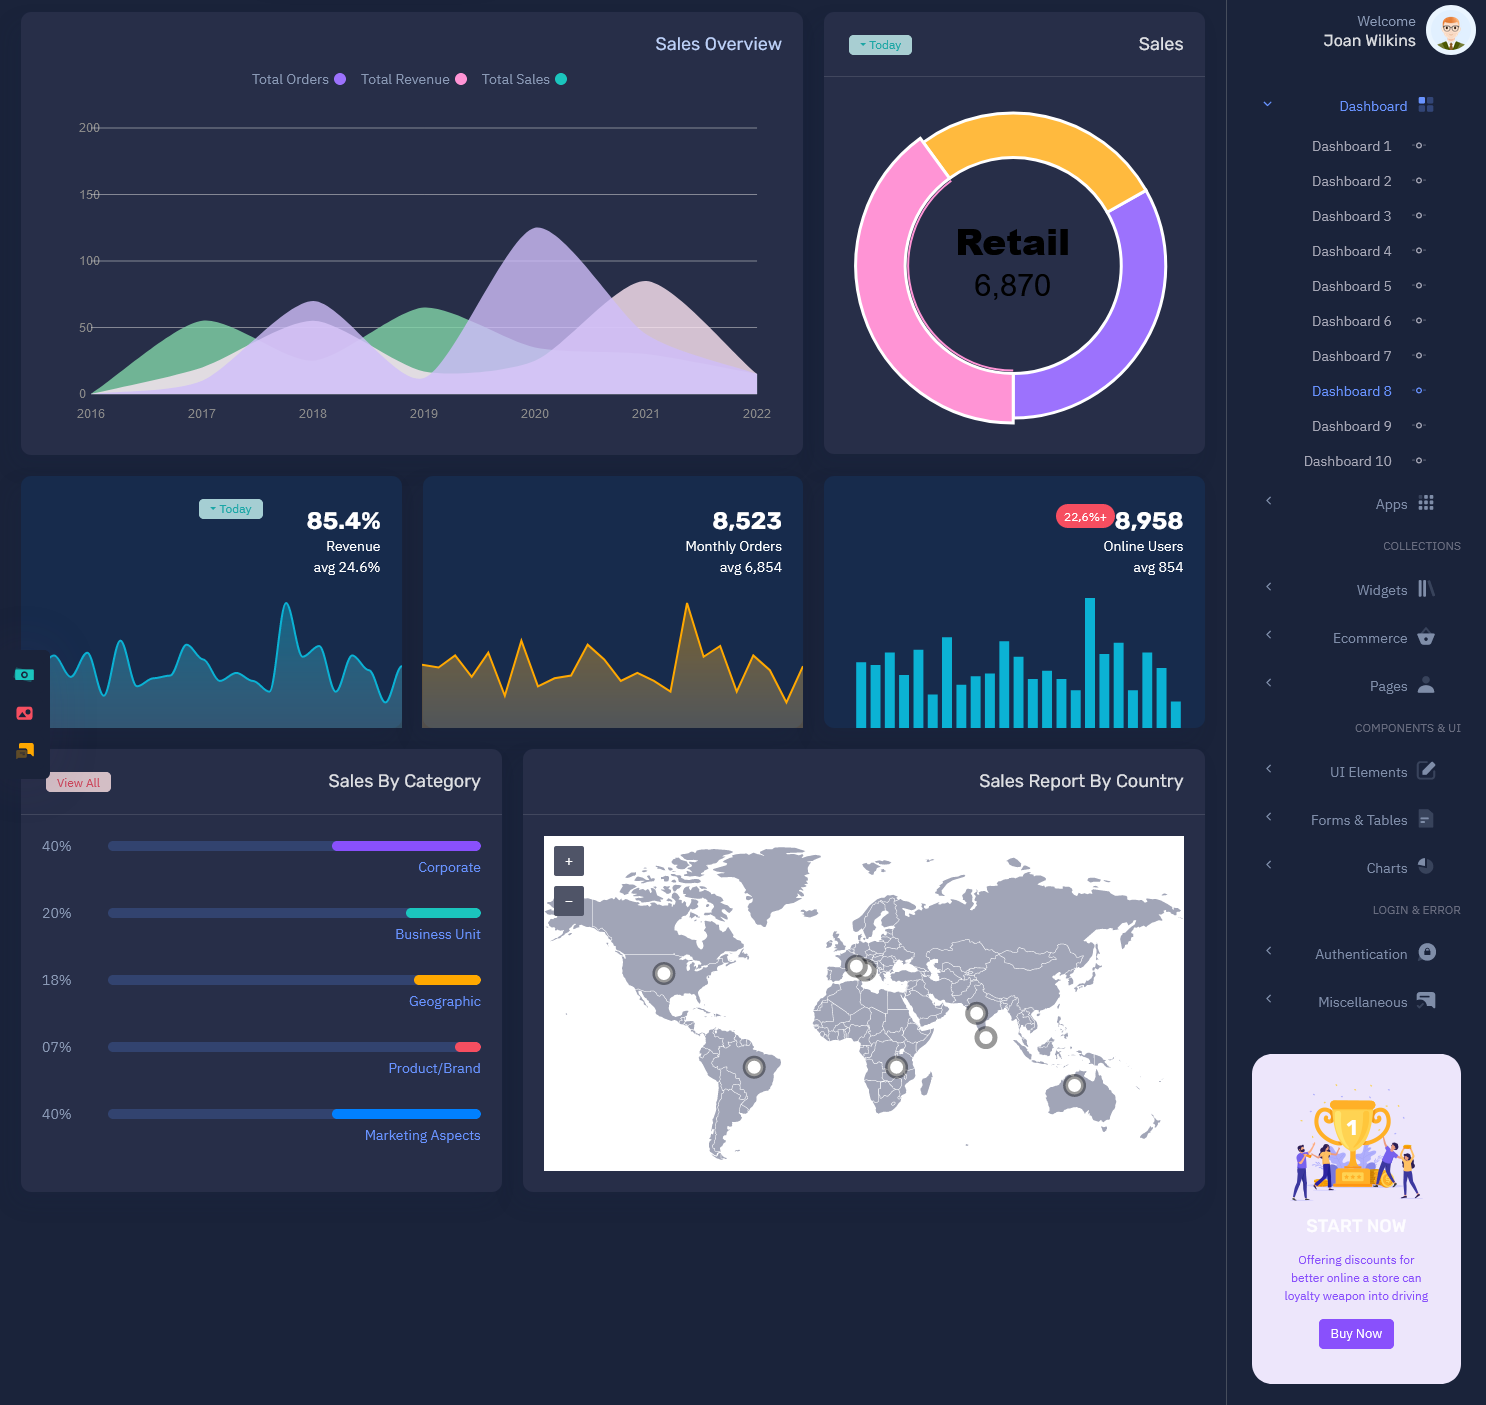This screenshot has width=1486, height=1405.
Task: Click the Authentication lock icon
Action: click(x=1427, y=952)
